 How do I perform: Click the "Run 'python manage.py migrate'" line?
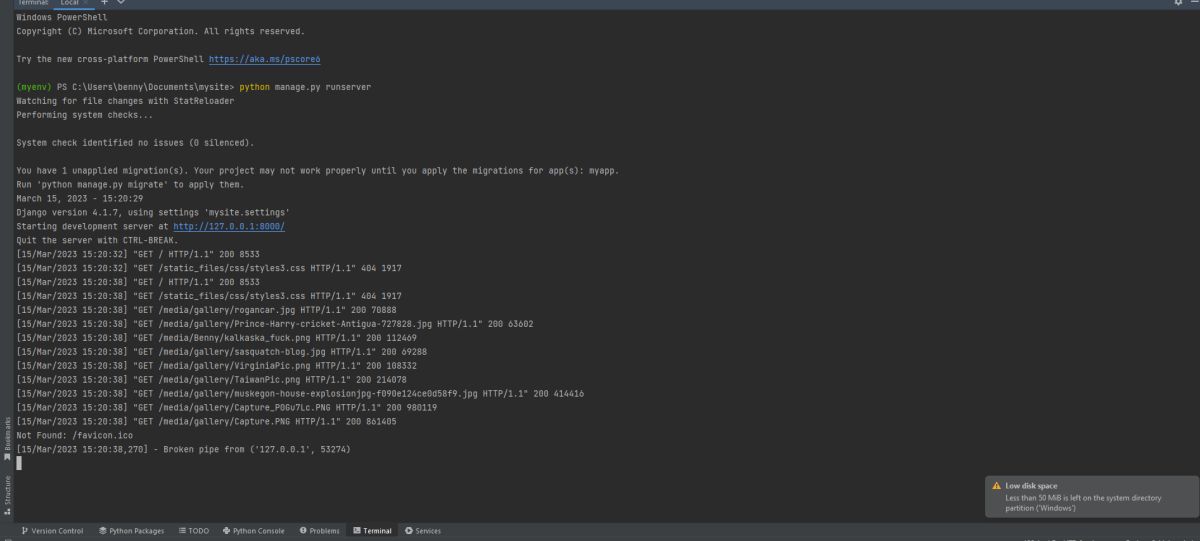[x=130, y=184]
